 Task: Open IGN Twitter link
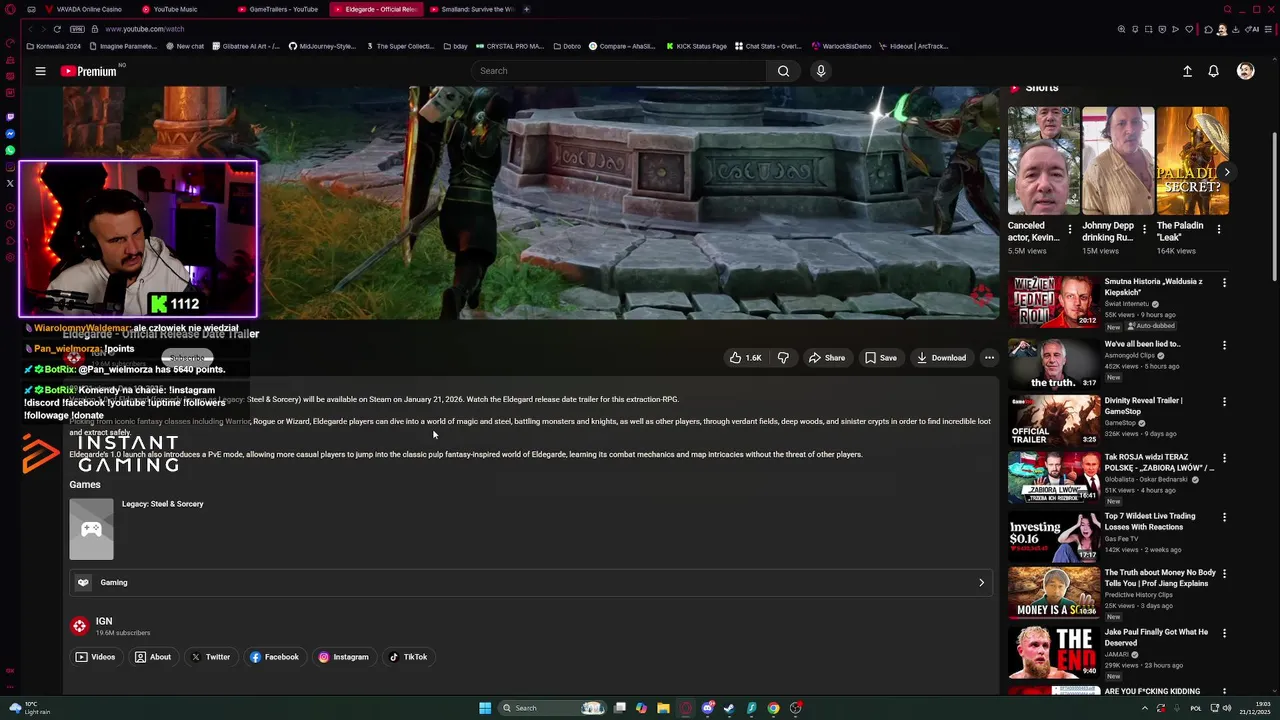(211, 657)
